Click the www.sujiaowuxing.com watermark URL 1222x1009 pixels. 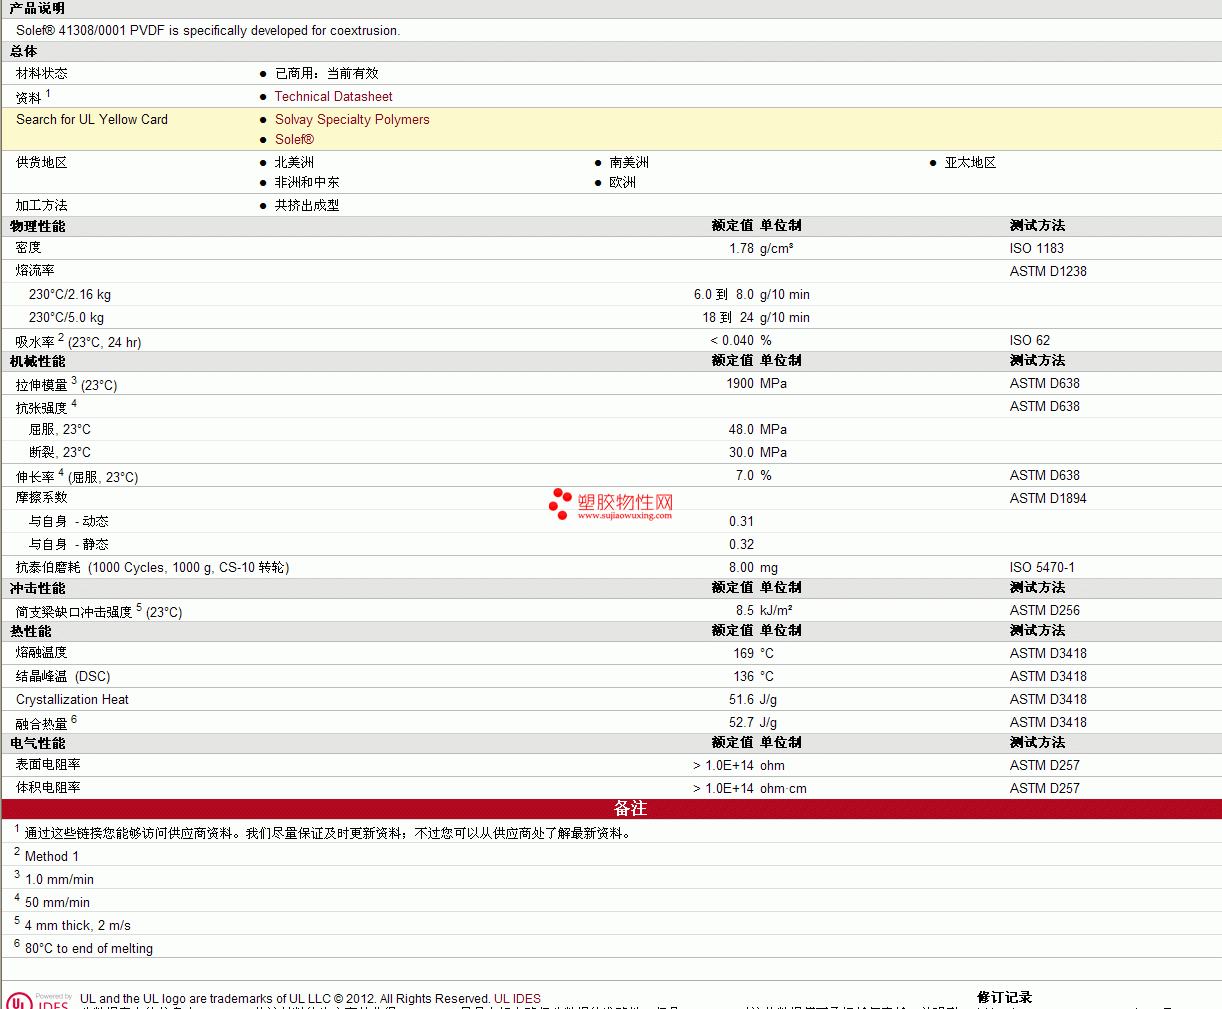tap(625, 516)
